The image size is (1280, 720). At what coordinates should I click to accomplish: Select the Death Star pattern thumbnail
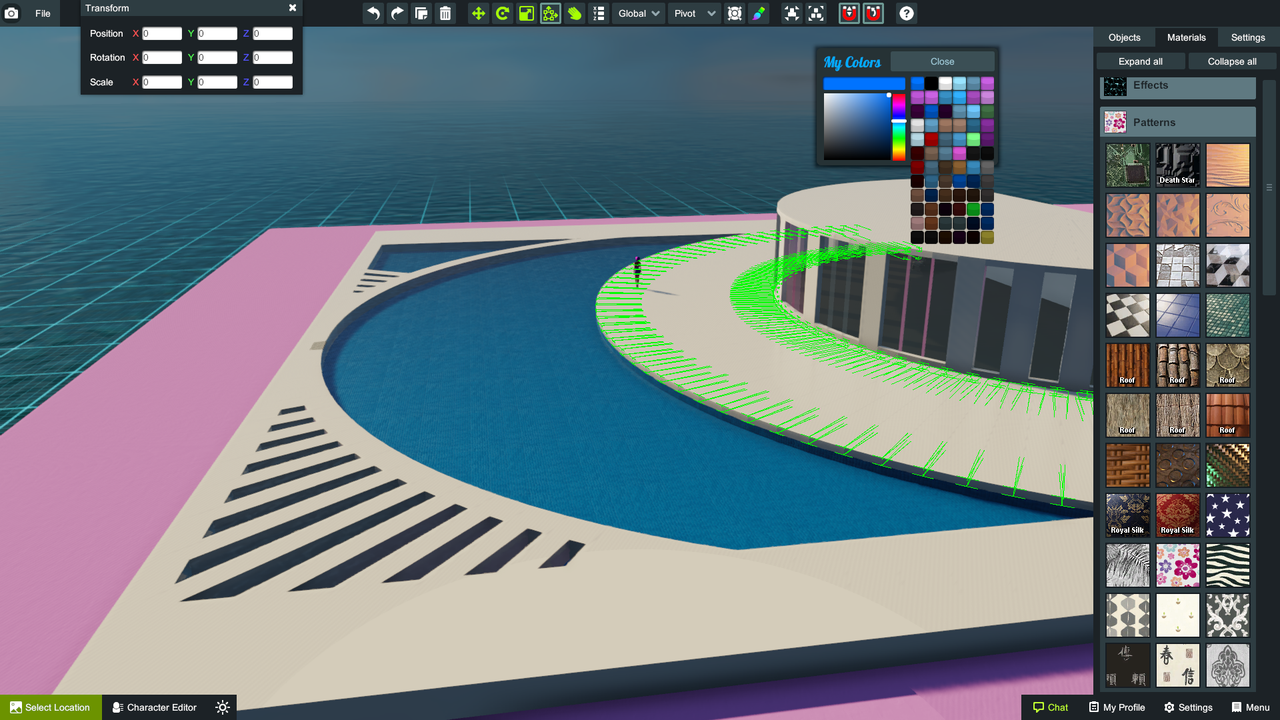click(x=1177, y=165)
